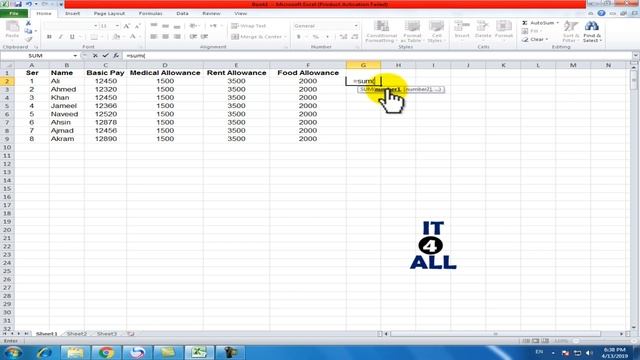Screen dimensions: 640x360
Task: Open Cell Styles gallery
Action: tap(436, 31)
